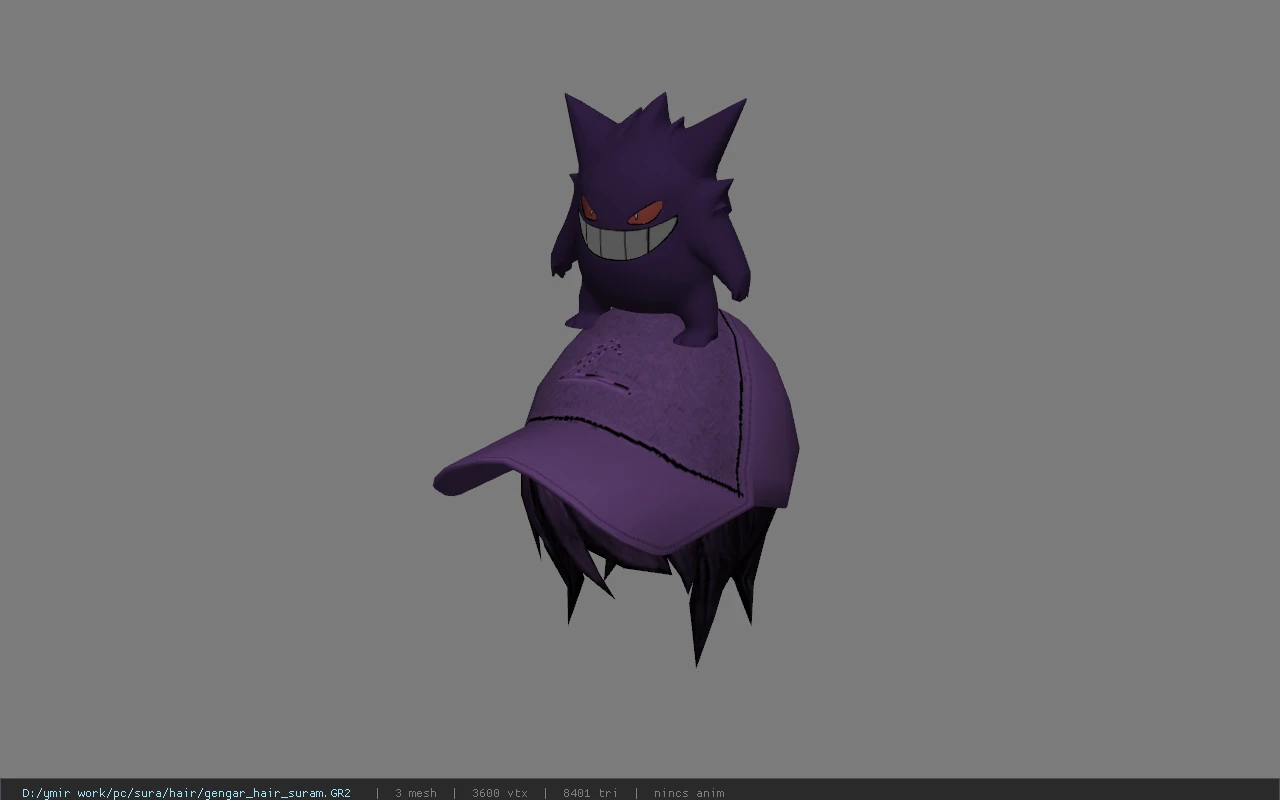Click the '8401 tri' triangle count

[x=590, y=793]
